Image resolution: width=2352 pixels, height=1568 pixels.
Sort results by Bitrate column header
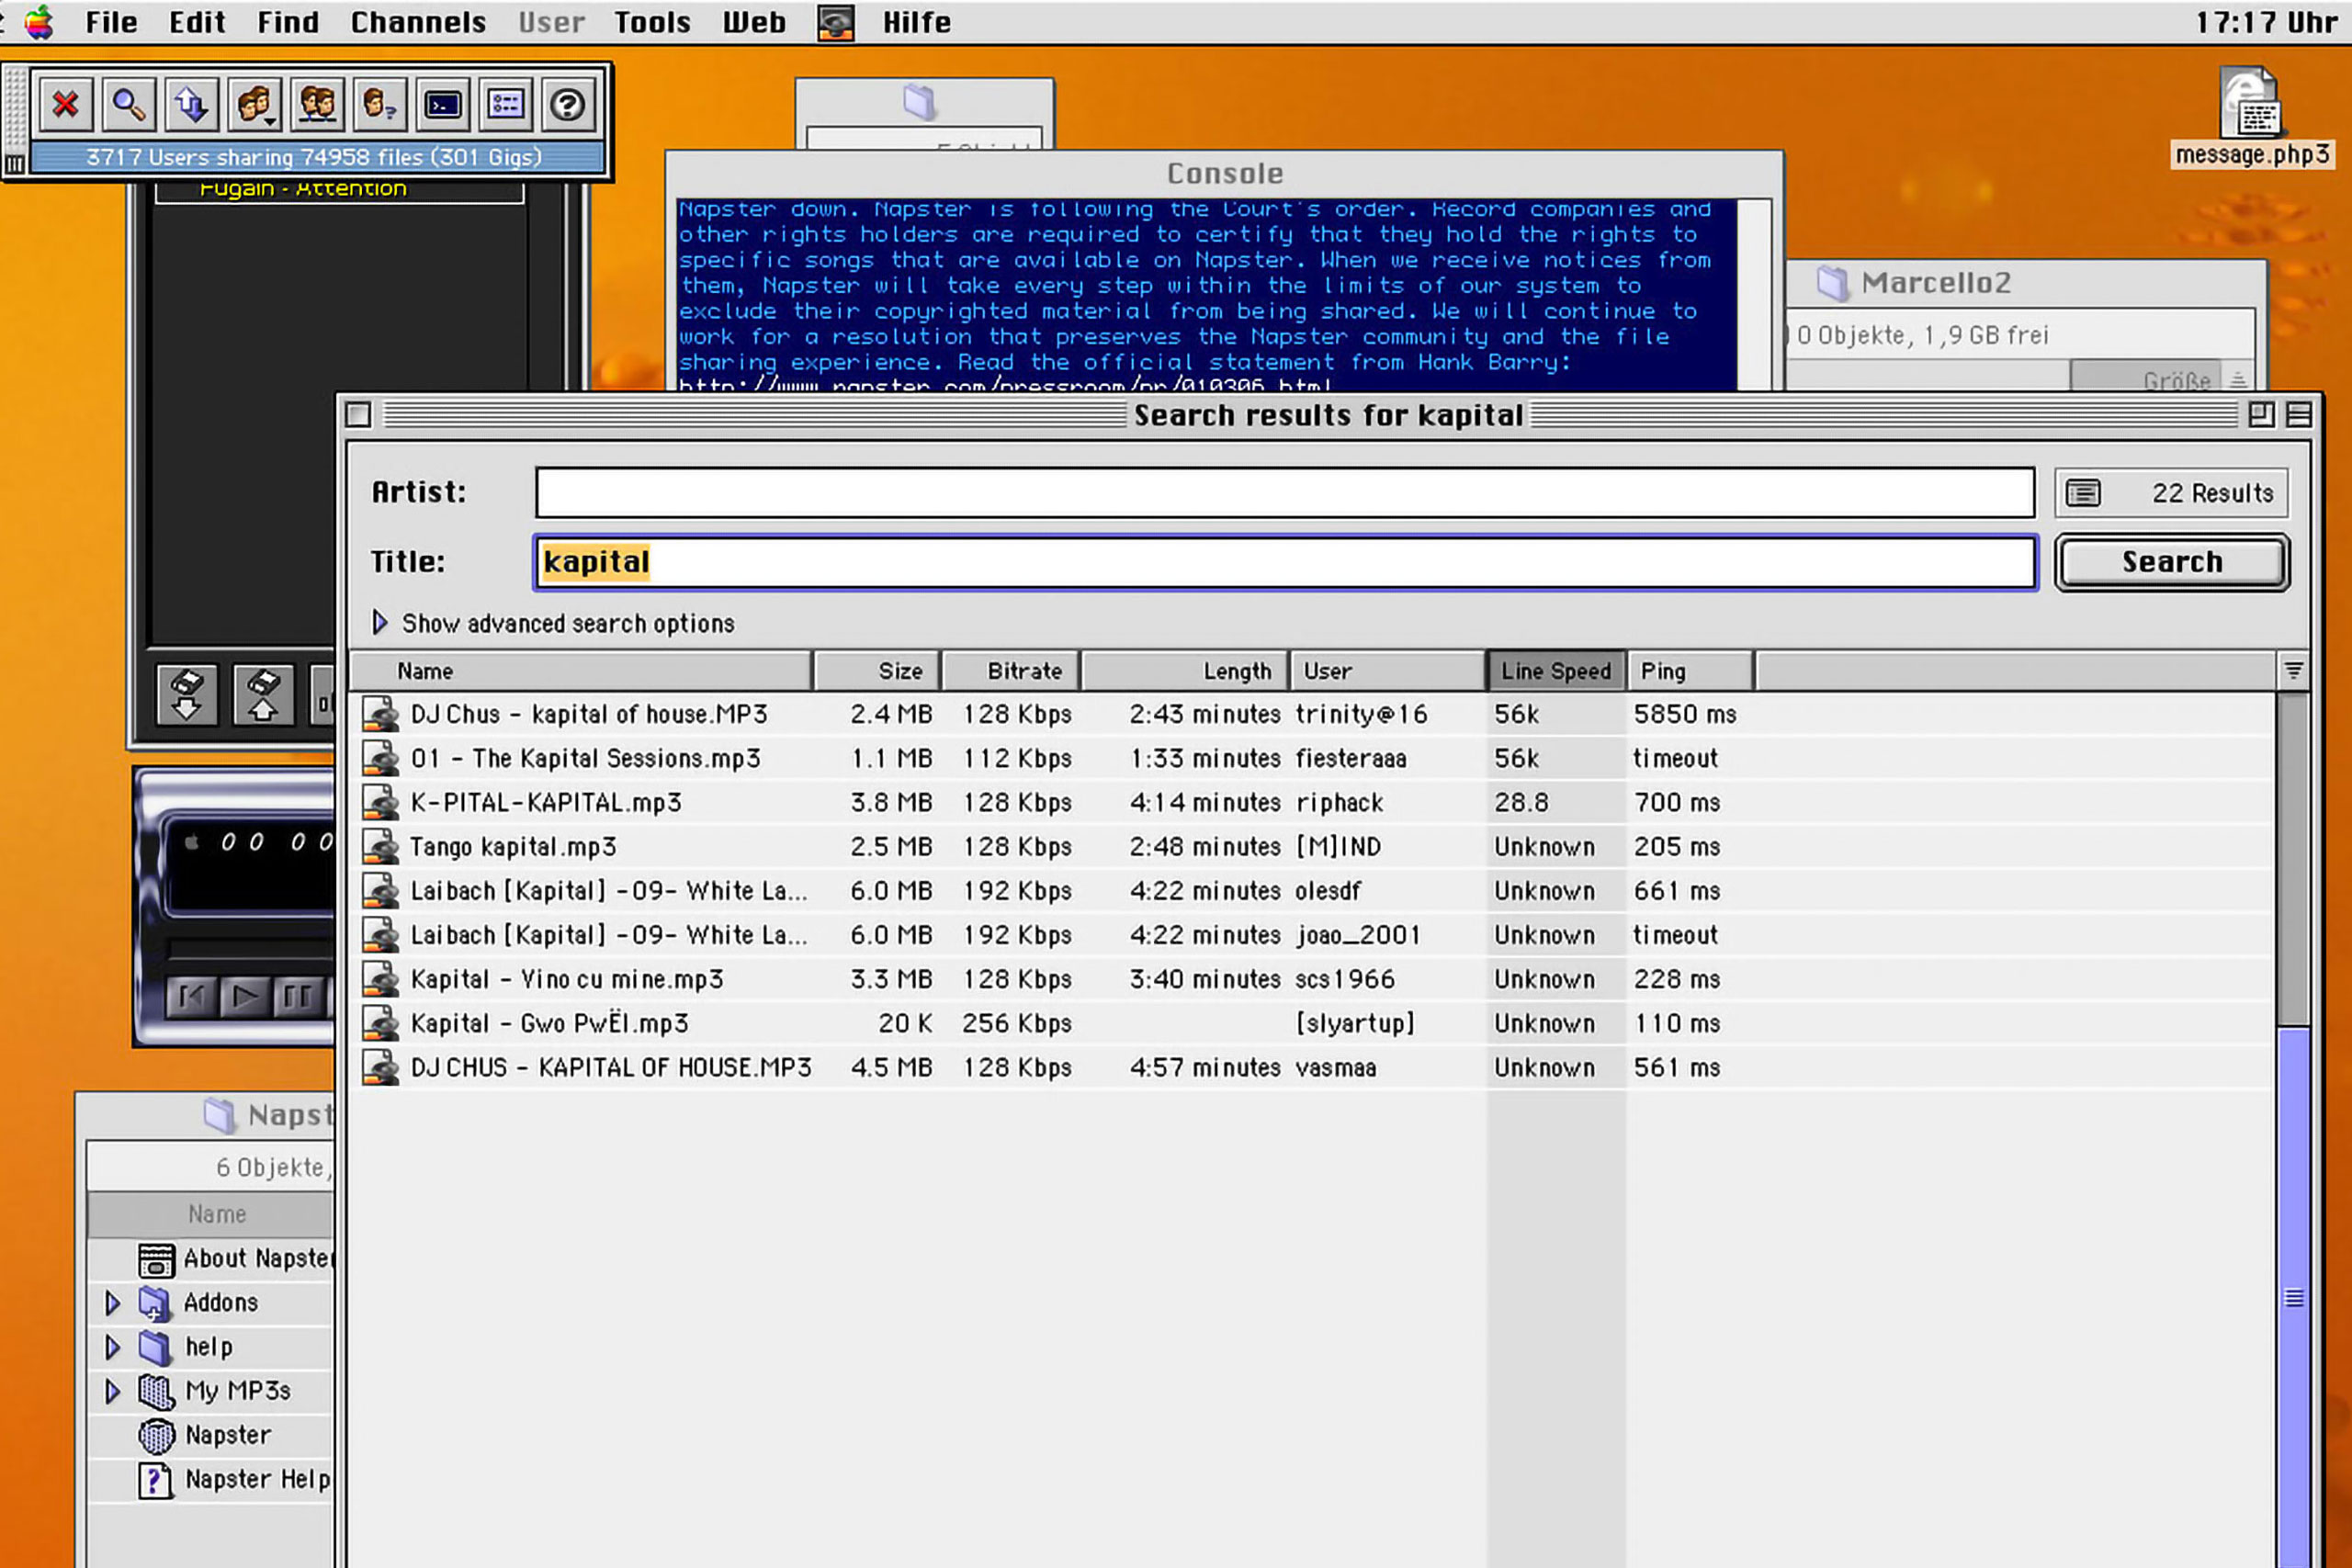(x=1012, y=671)
